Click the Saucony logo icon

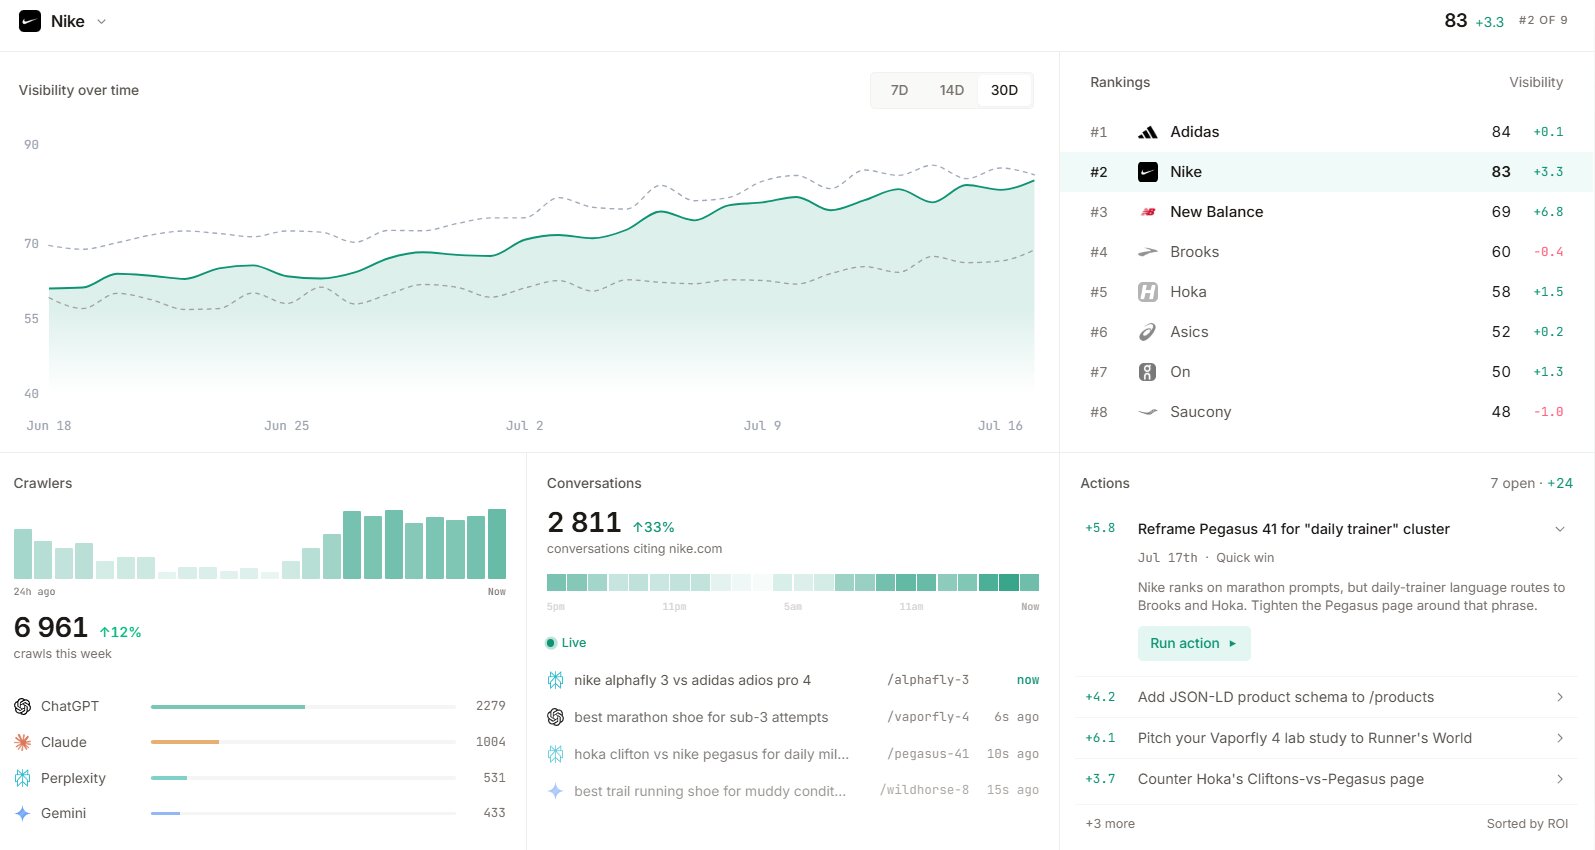[1148, 412]
